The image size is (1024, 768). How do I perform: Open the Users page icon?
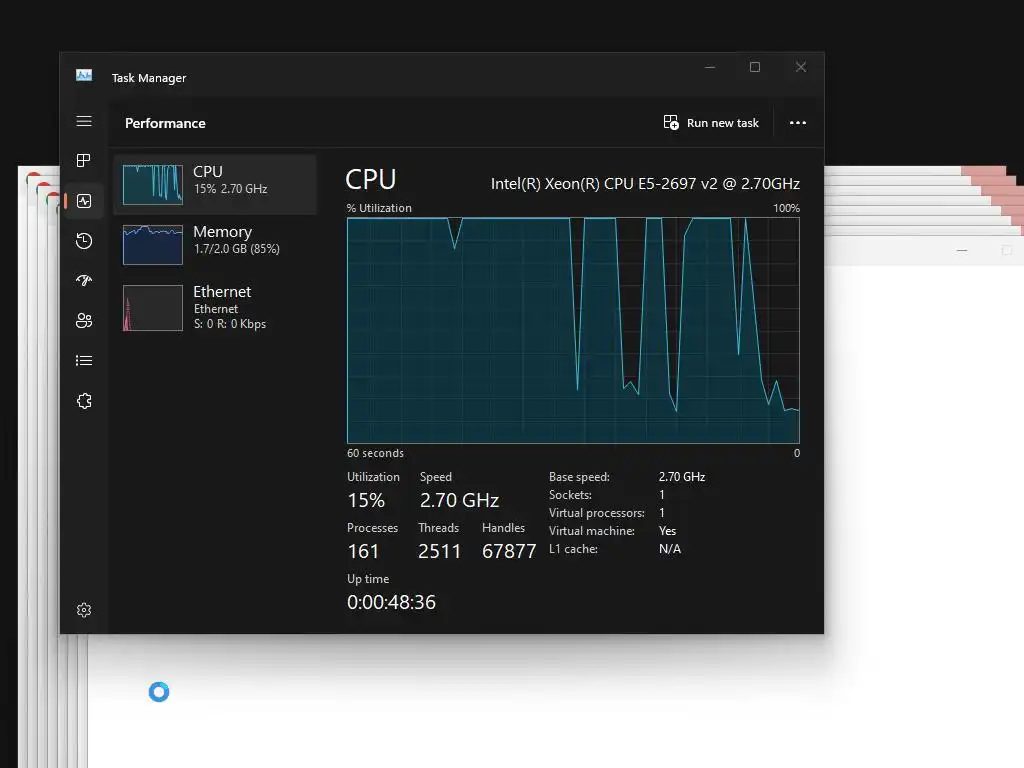click(x=84, y=321)
